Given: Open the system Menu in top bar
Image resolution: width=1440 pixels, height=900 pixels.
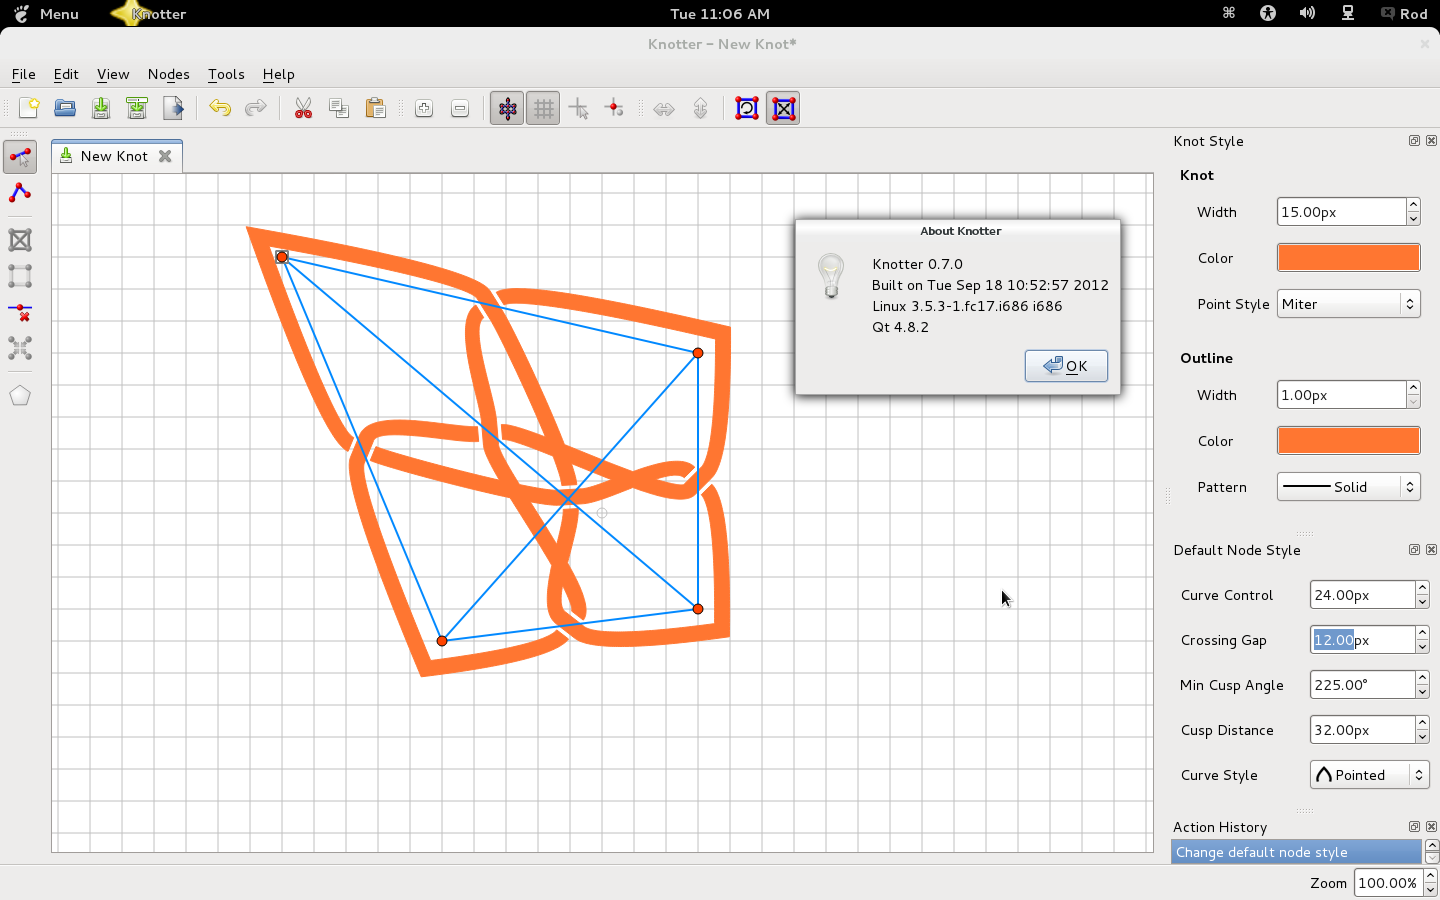Looking at the screenshot, I should (47, 14).
